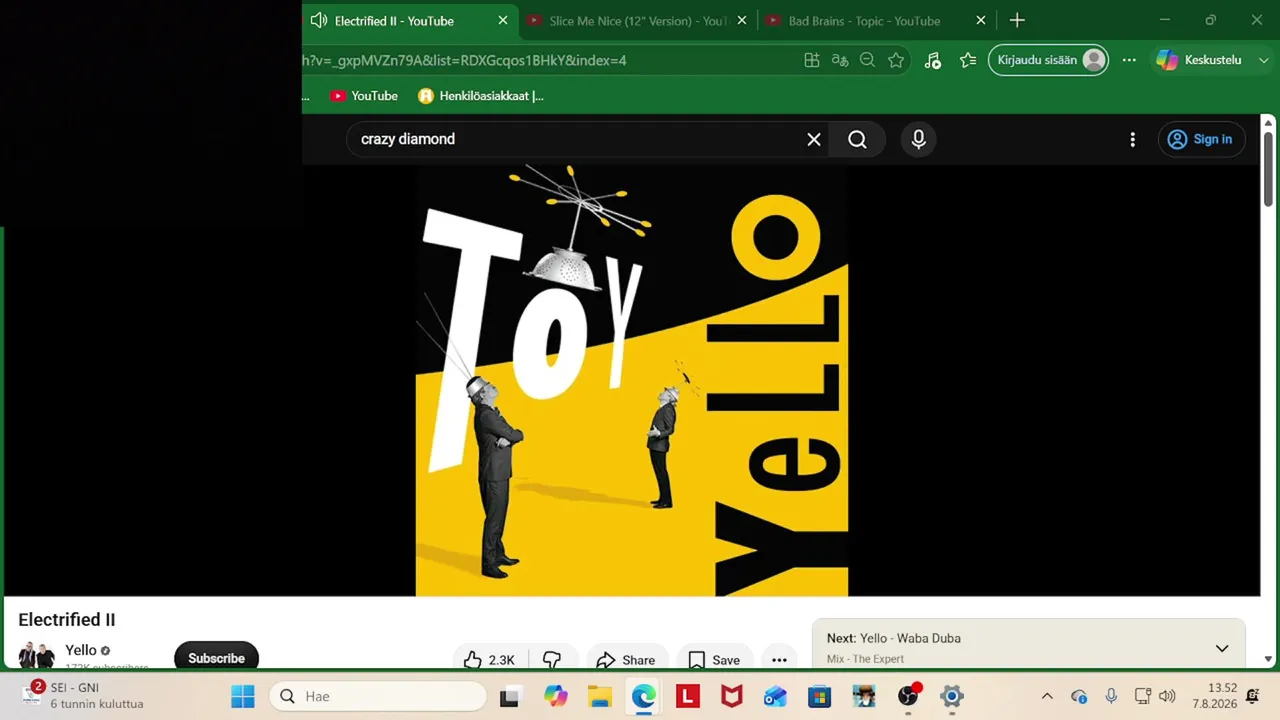
Task: Click the audio playing speaker icon on the tab
Action: tap(319, 21)
